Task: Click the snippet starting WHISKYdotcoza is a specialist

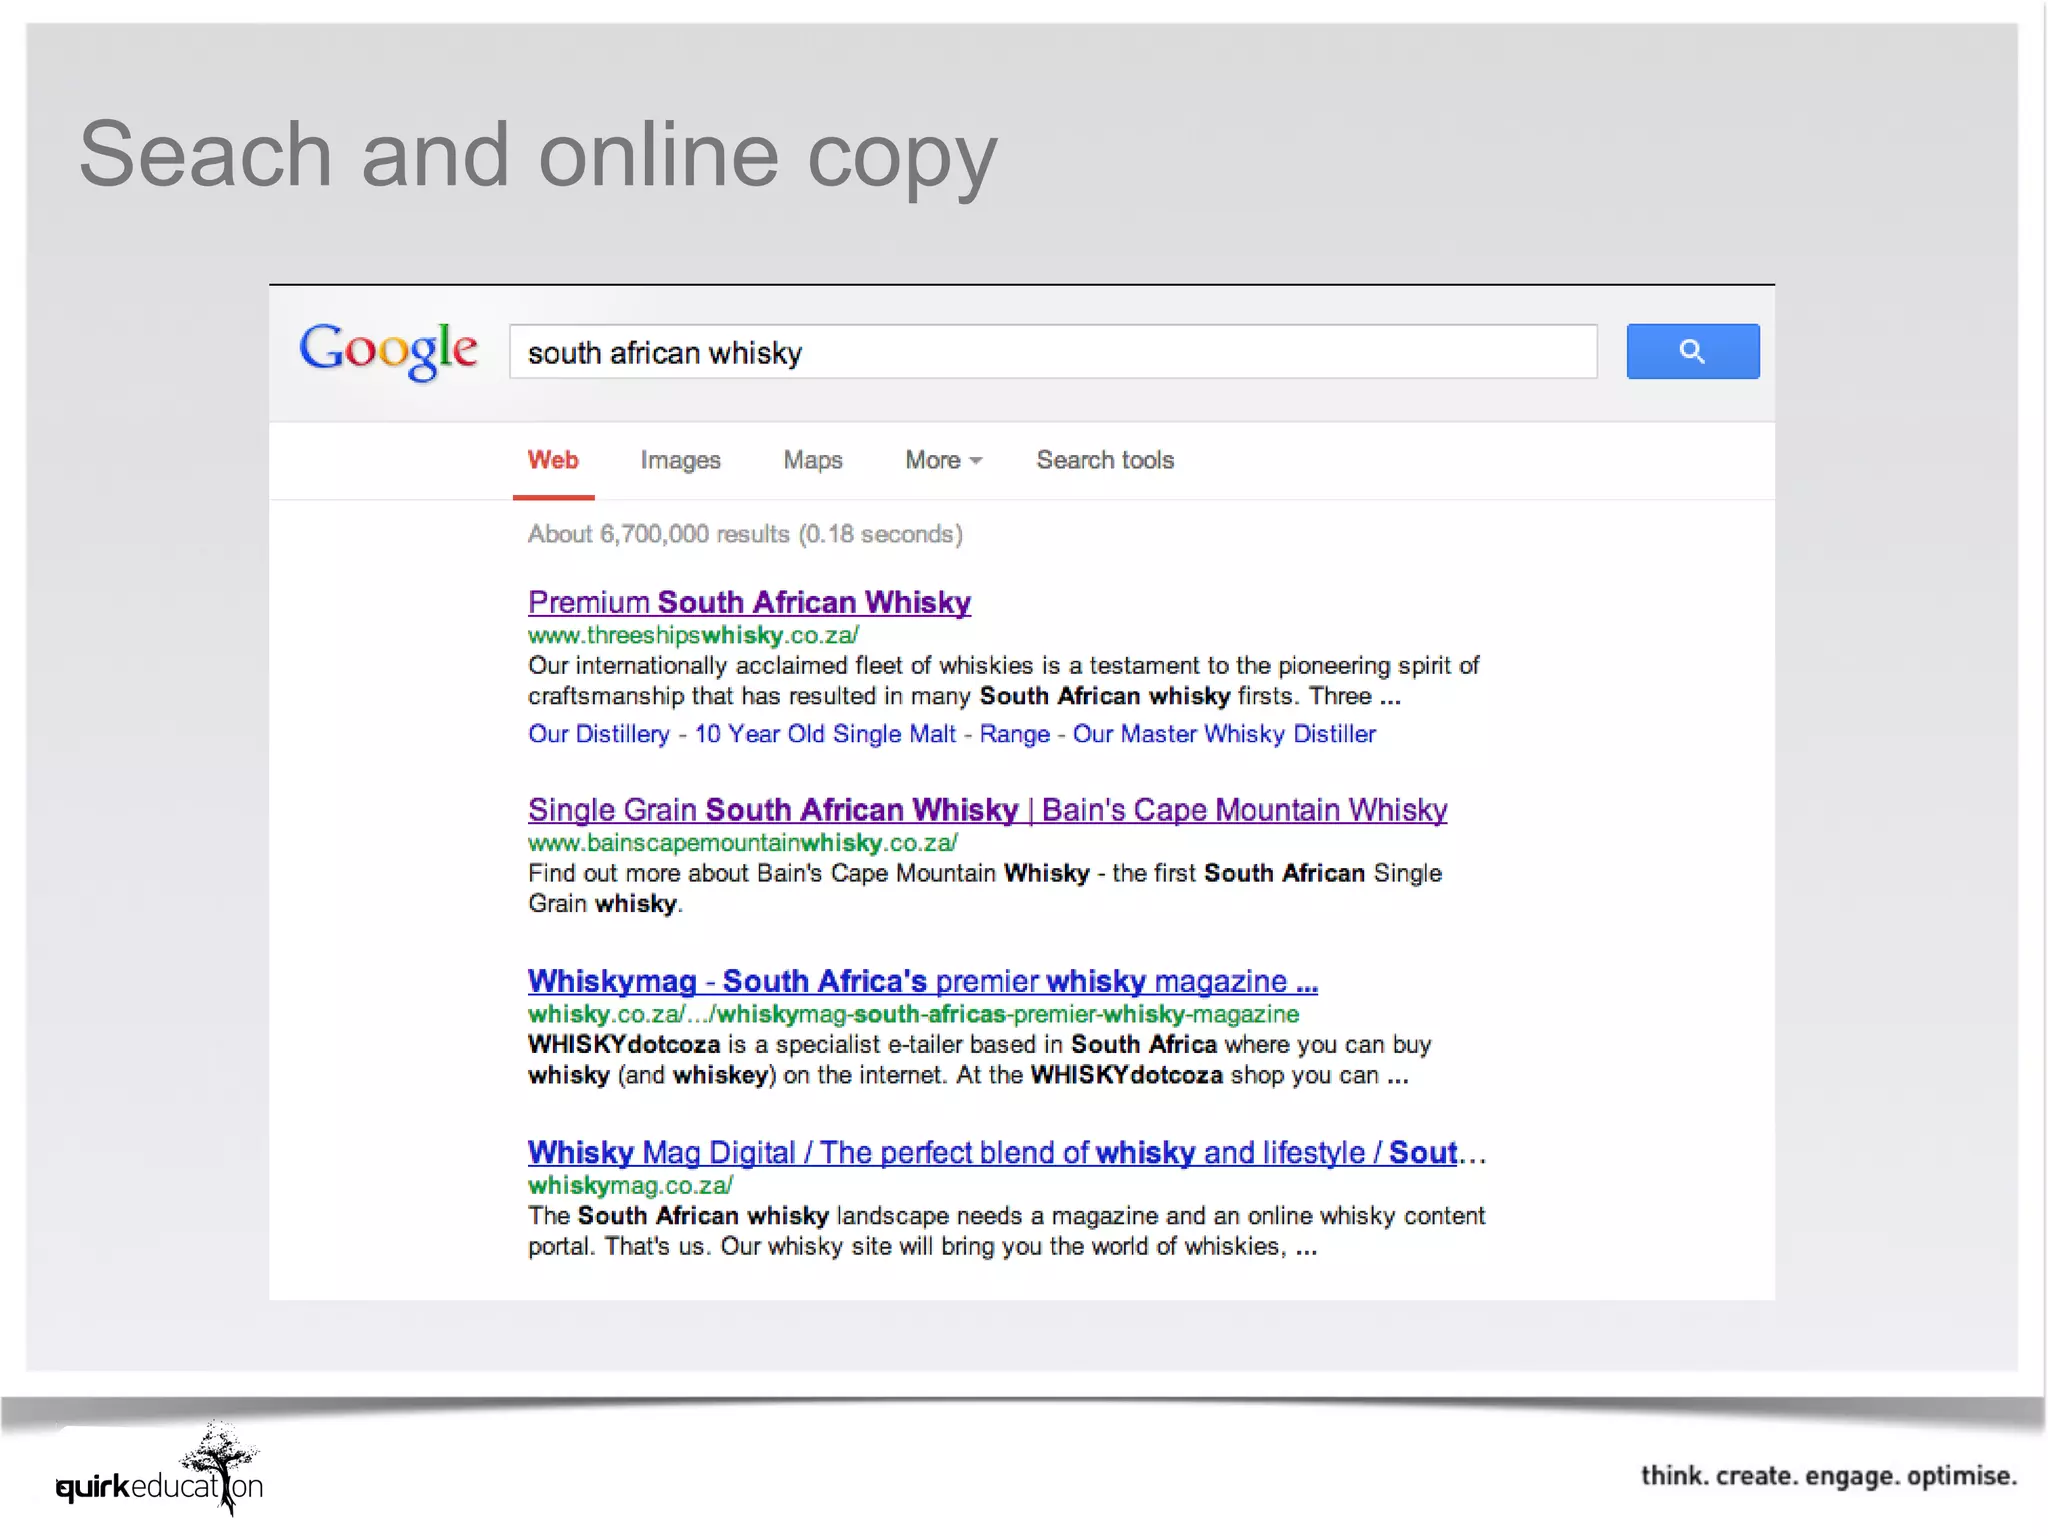Action: [x=979, y=1060]
